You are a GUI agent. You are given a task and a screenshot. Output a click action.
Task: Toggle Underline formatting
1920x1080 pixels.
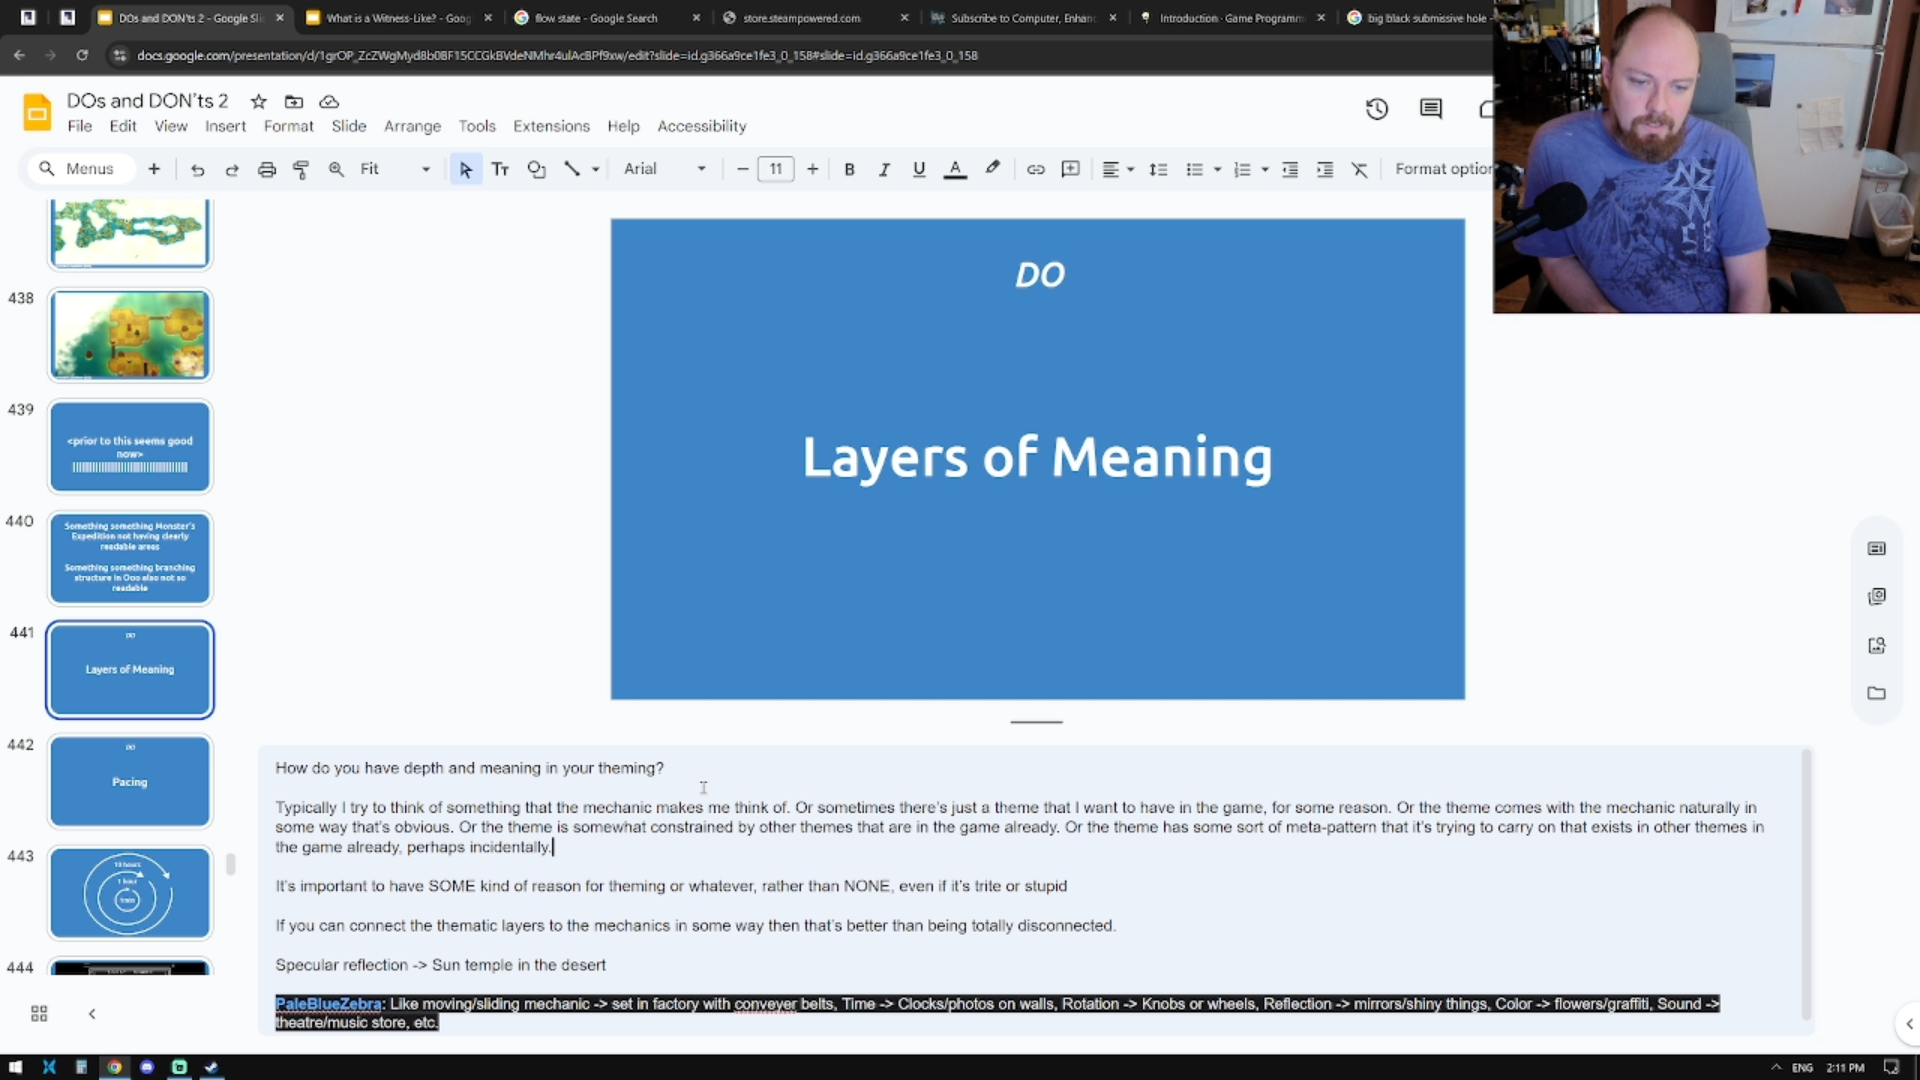coord(919,169)
